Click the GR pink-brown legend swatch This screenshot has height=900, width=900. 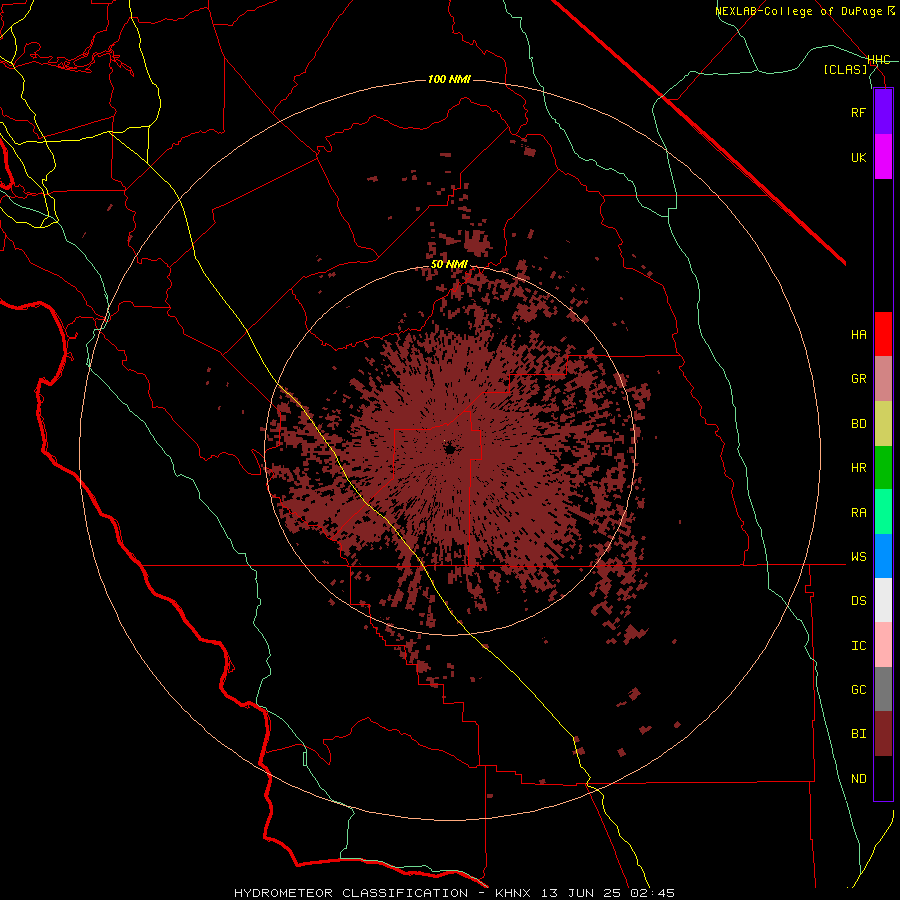point(883,379)
